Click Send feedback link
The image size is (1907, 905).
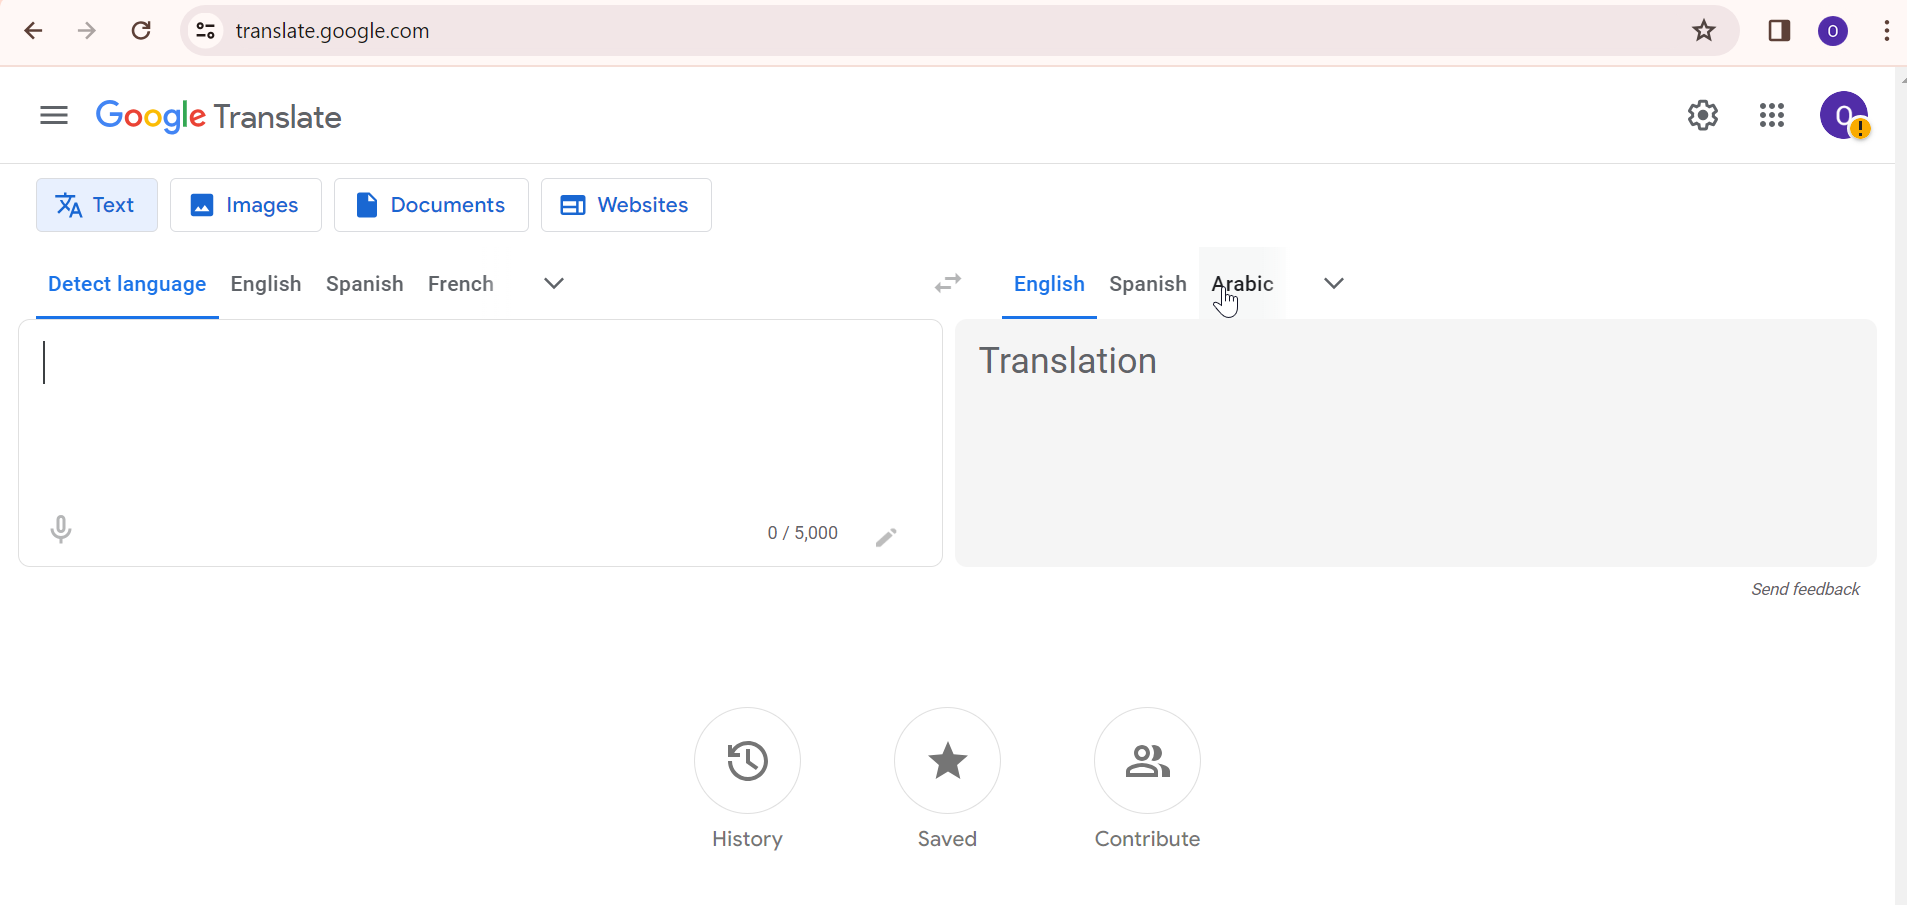[1805, 589]
